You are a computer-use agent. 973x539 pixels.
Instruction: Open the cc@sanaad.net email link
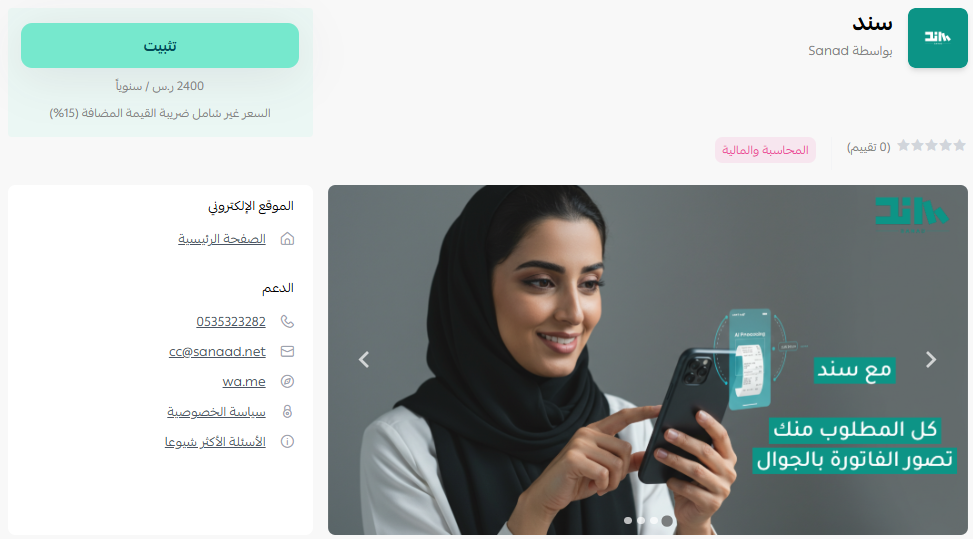(x=217, y=352)
